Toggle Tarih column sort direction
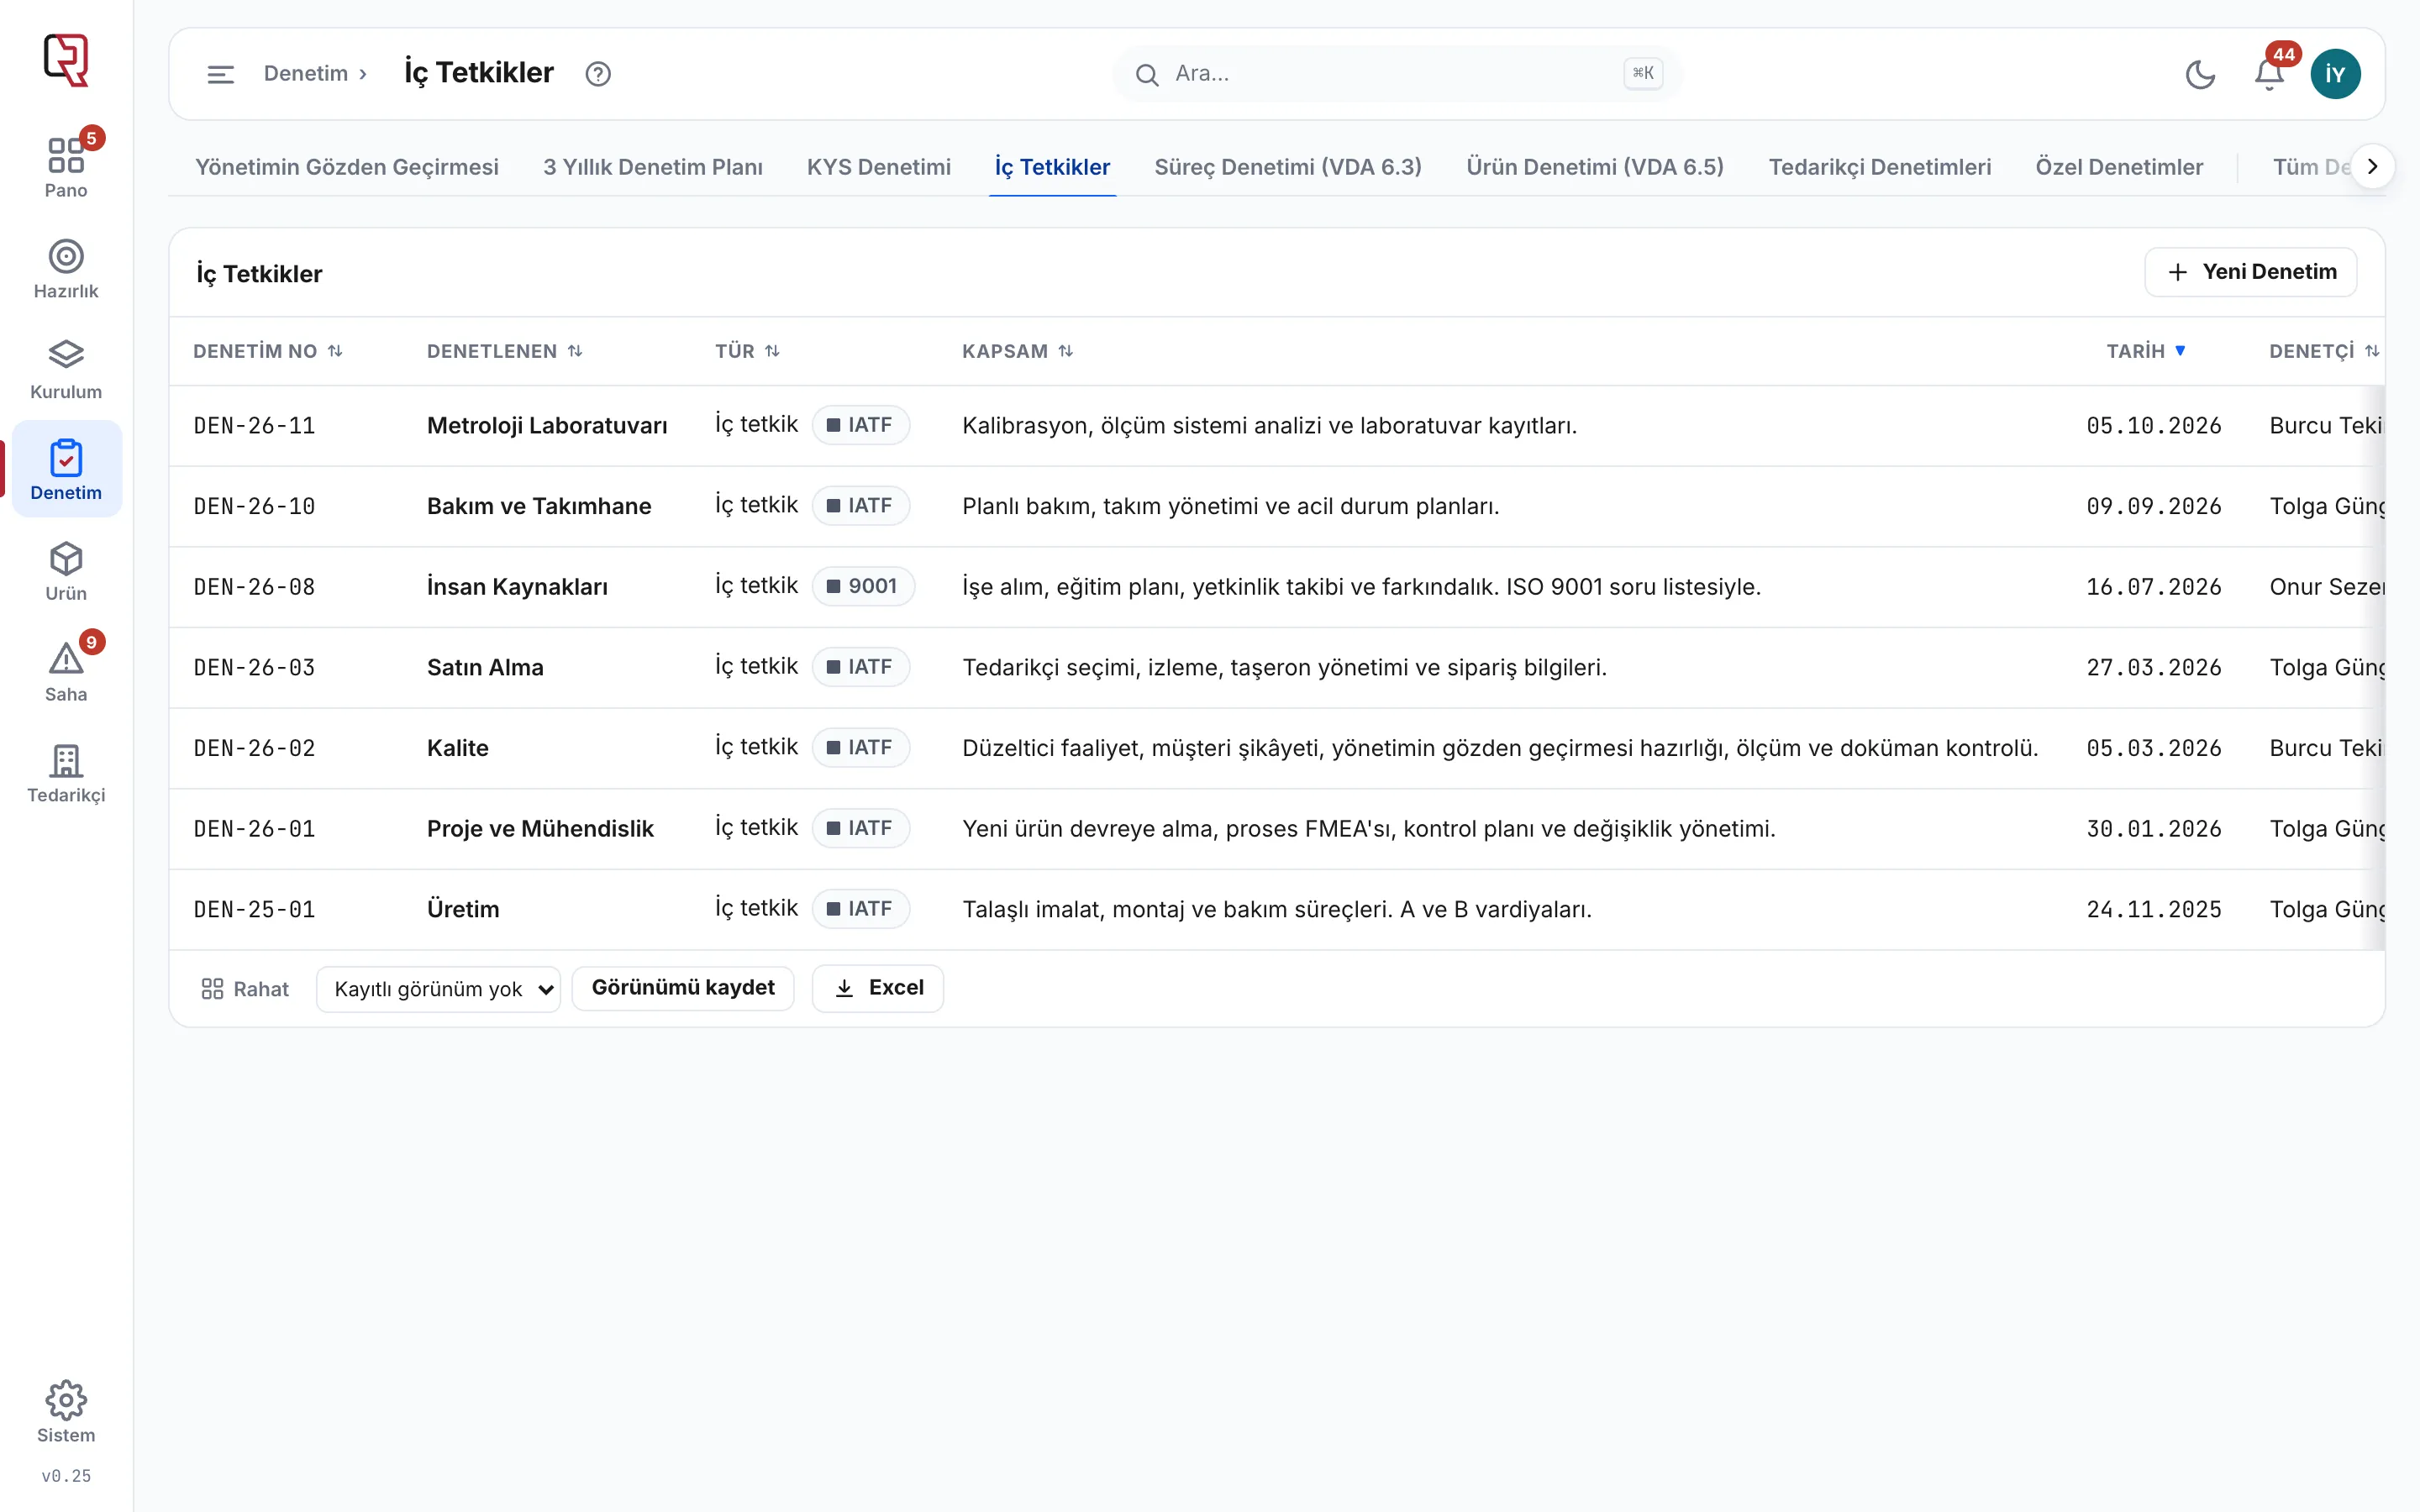 point(2146,351)
